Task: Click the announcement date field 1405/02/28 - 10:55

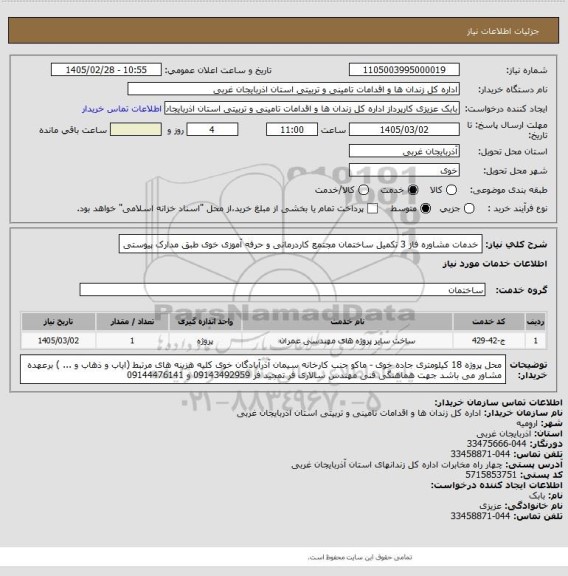Action: click(106, 70)
